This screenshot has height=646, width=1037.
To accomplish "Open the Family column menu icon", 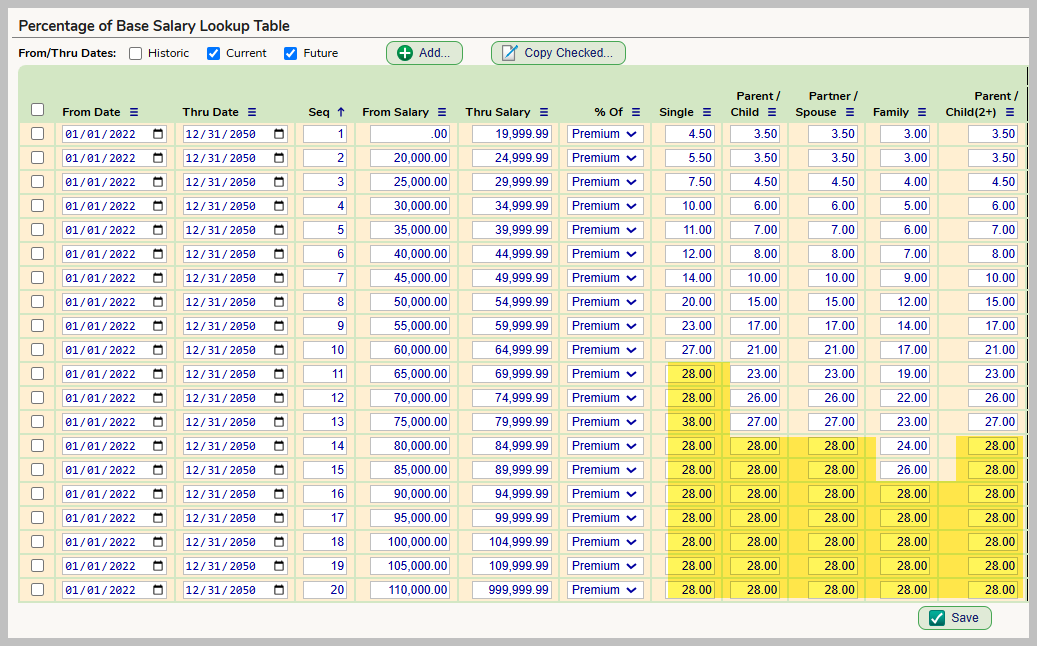I will 922,112.
